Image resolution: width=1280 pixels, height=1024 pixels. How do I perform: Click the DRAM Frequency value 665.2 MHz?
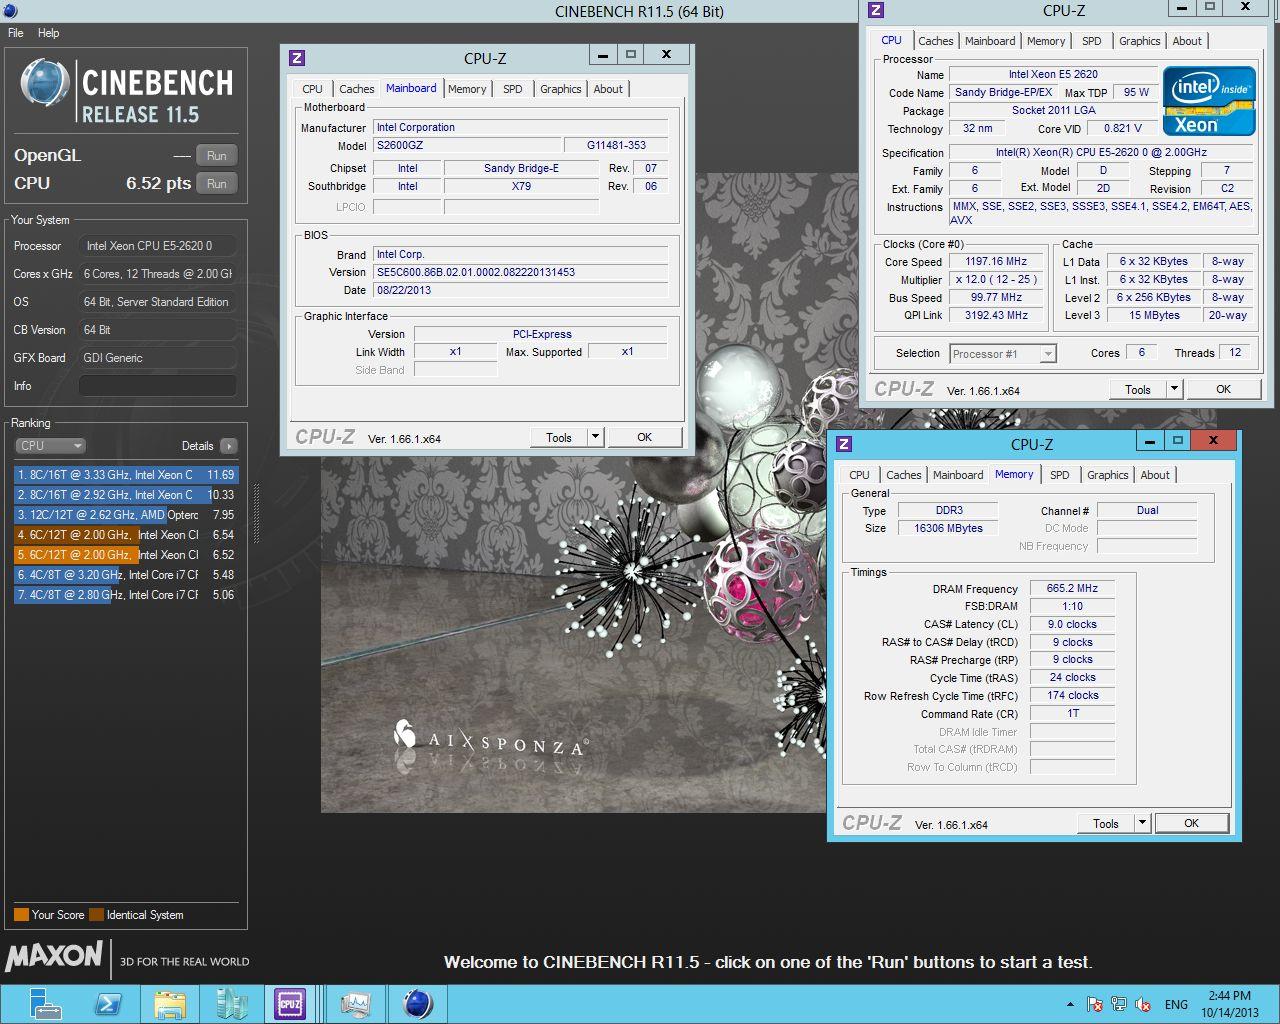1072,588
